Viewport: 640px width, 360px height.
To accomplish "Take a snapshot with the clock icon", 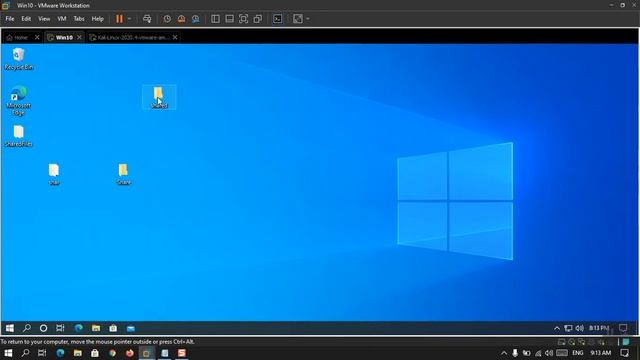I will tap(167, 19).
